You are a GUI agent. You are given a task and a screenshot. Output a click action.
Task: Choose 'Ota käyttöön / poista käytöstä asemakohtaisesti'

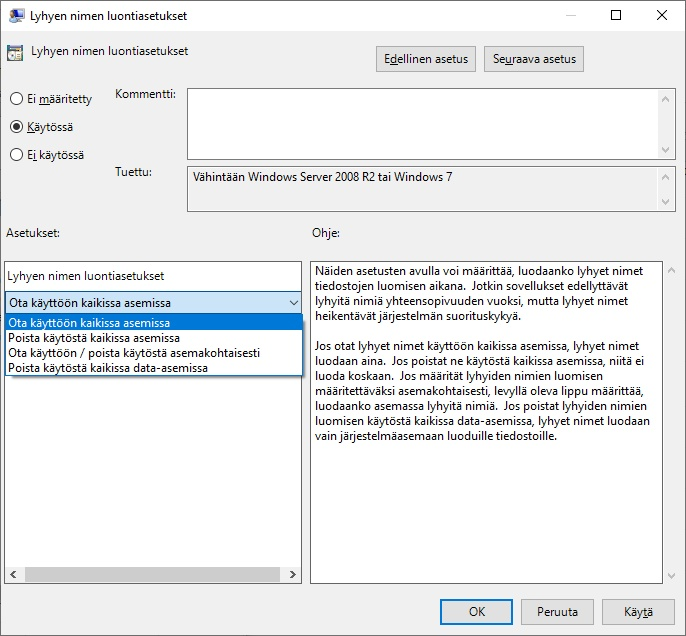coord(154,353)
